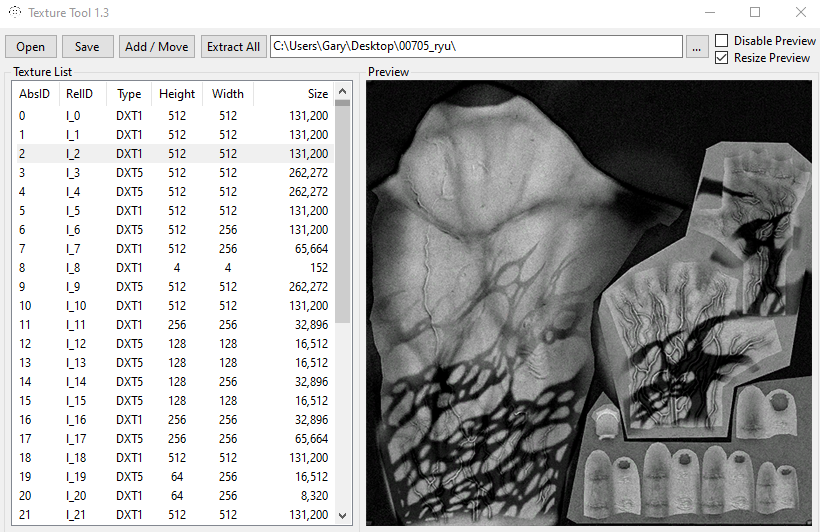Image resolution: width=820 pixels, height=532 pixels.
Task: Click the list scroll up arrow
Action: pos(343,91)
